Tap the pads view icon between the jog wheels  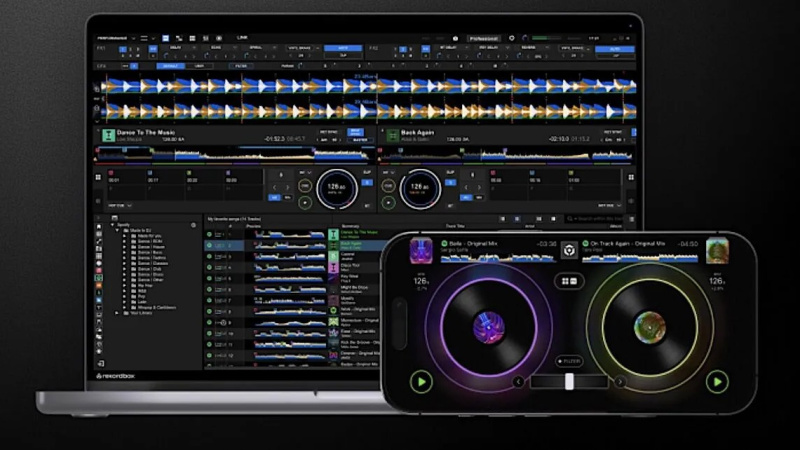pos(569,282)
